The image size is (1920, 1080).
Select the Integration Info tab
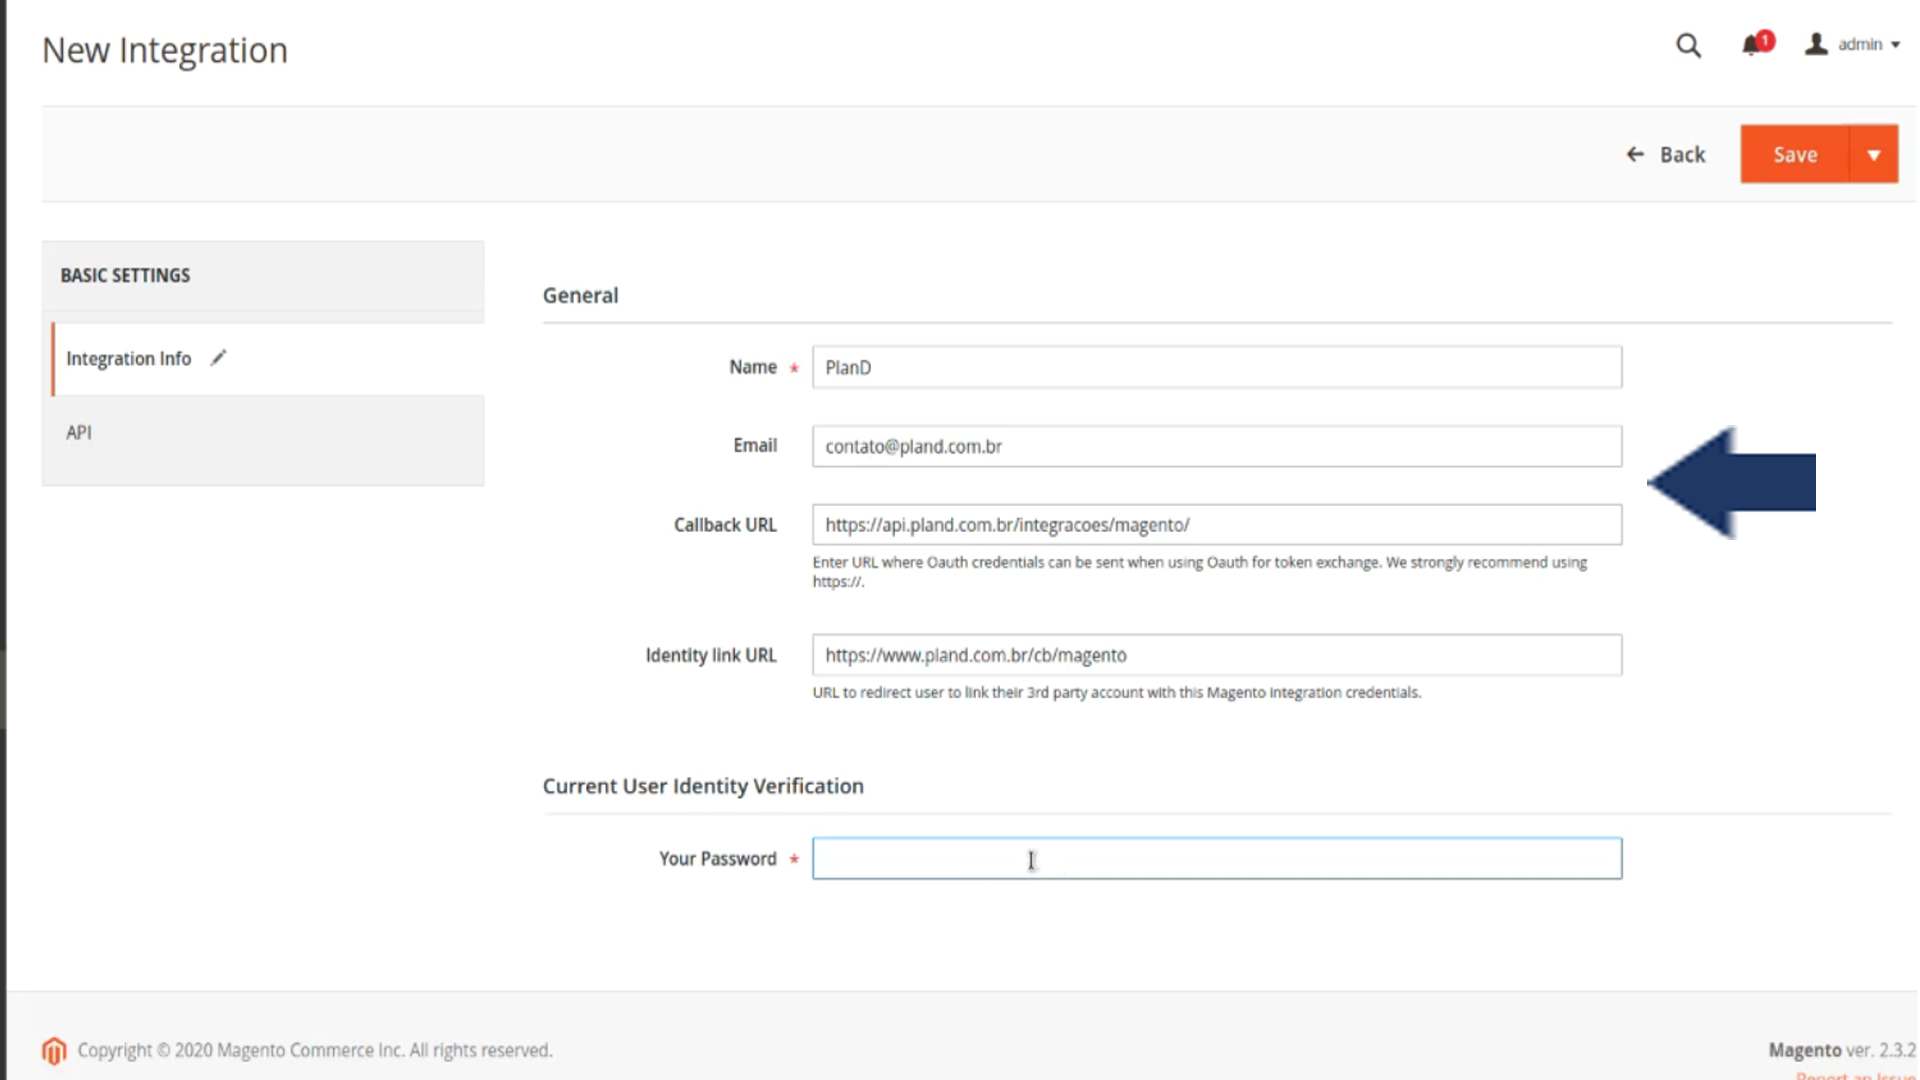pos(129,359)
